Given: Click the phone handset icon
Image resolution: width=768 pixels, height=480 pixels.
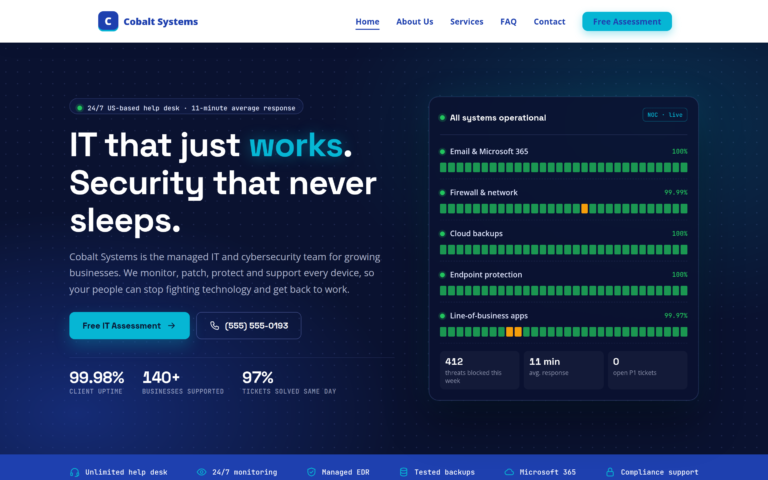Looking at the screenshot, I should (215, 326).
